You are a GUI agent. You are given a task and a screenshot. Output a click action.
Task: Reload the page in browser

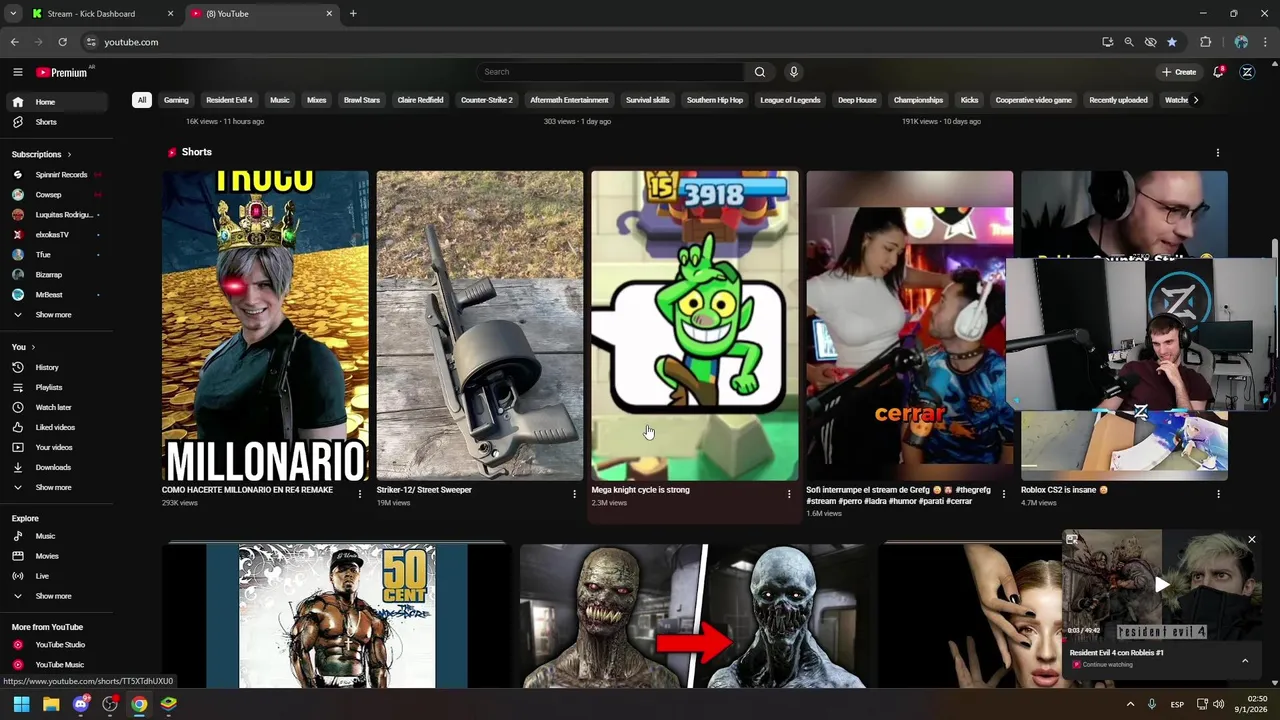[62, 42]
